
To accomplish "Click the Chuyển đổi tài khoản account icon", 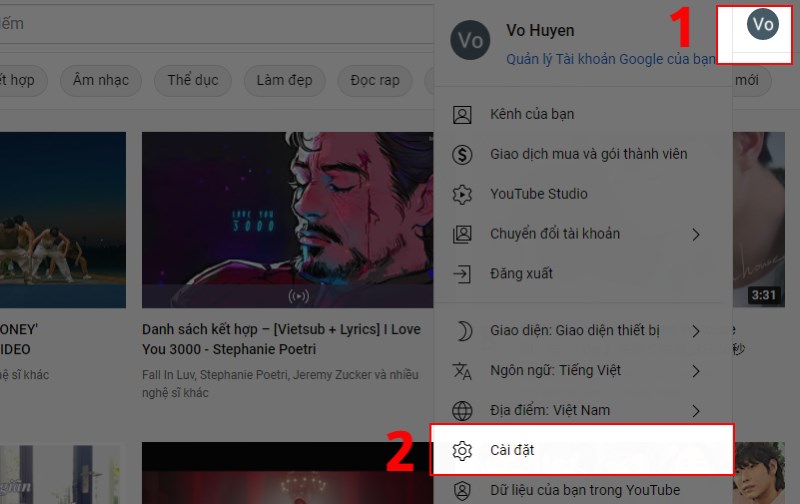I will tap(462, 234).
